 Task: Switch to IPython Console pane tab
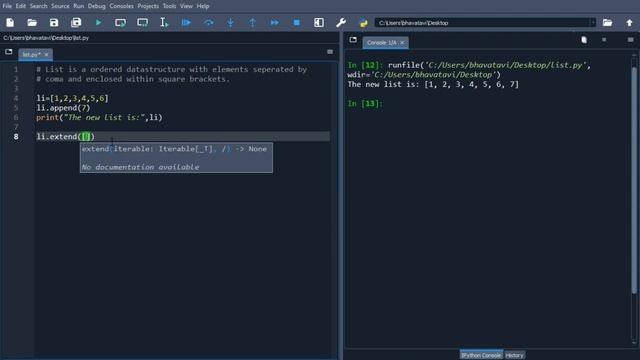coord(481,355)
